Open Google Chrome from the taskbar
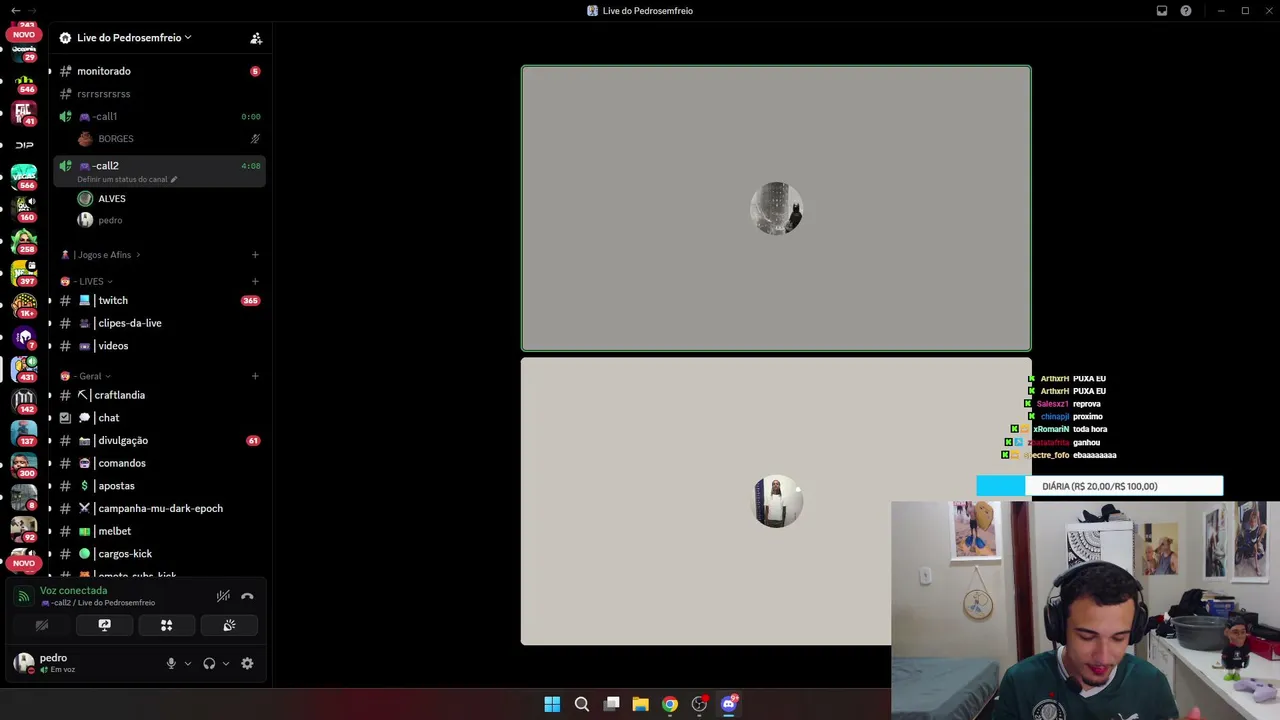The height and width of the screenshot is (720, 1280). pyautogui.click(x=670, y=704)
